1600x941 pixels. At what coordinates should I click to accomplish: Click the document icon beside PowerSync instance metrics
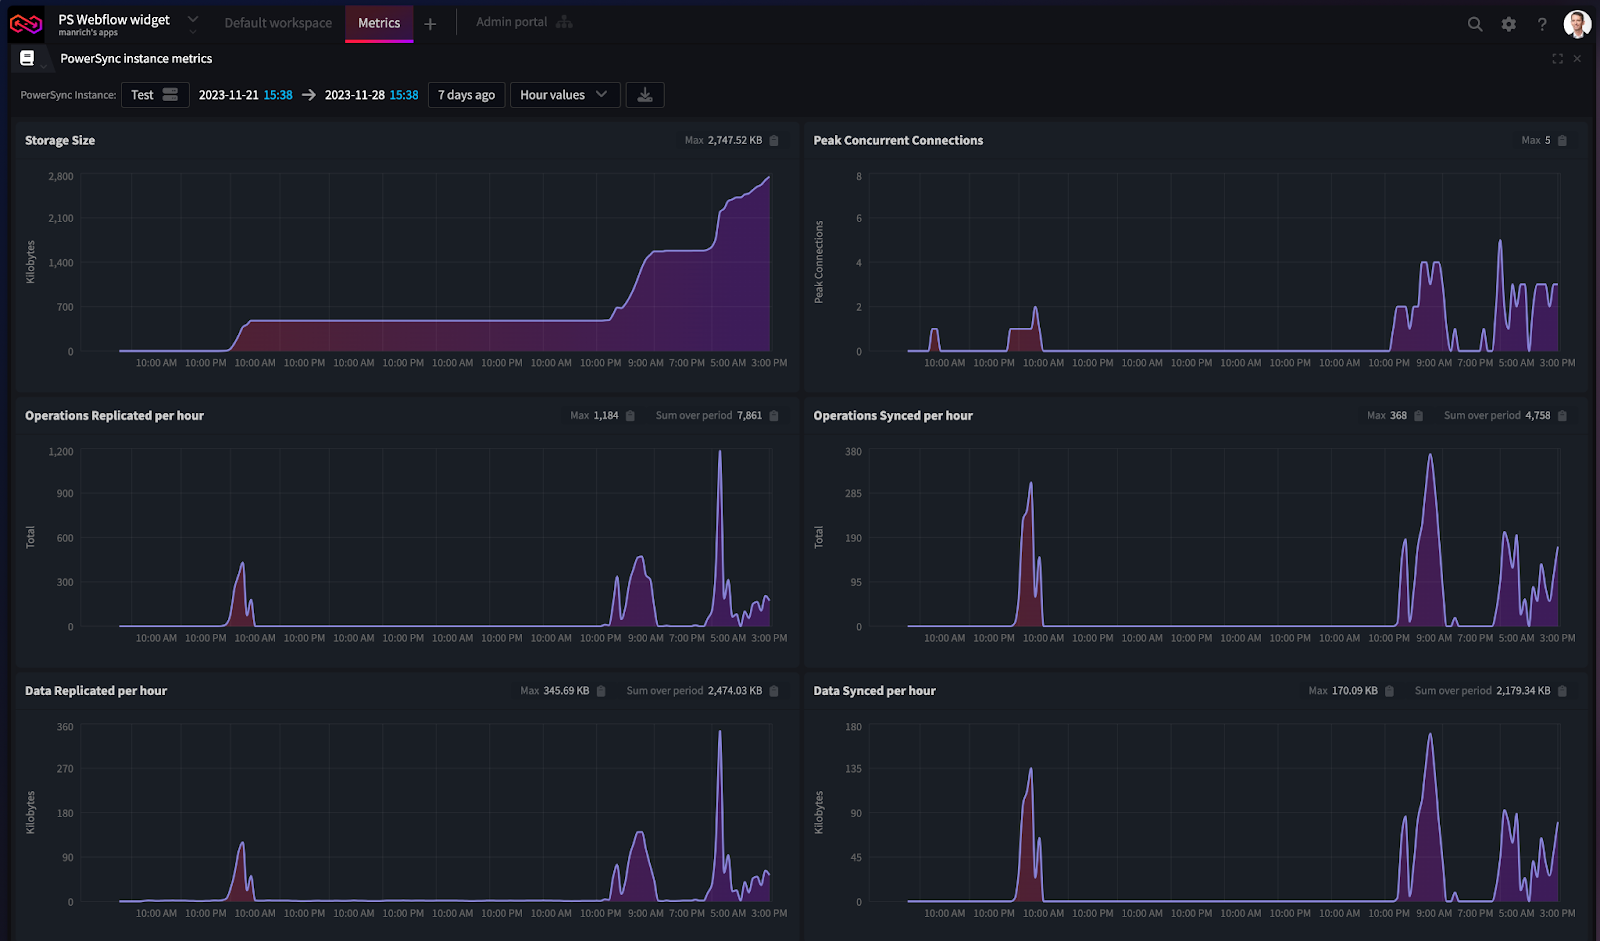click(x=27, y=58)
